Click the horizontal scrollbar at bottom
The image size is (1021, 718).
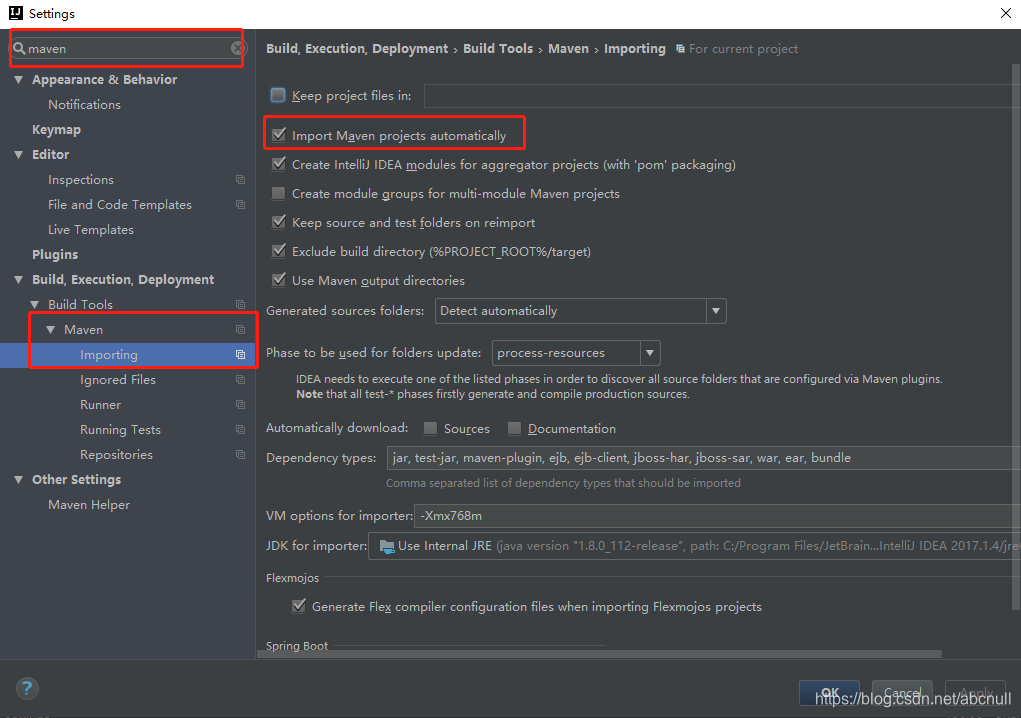pyautogui.click(x=599, y=654)
